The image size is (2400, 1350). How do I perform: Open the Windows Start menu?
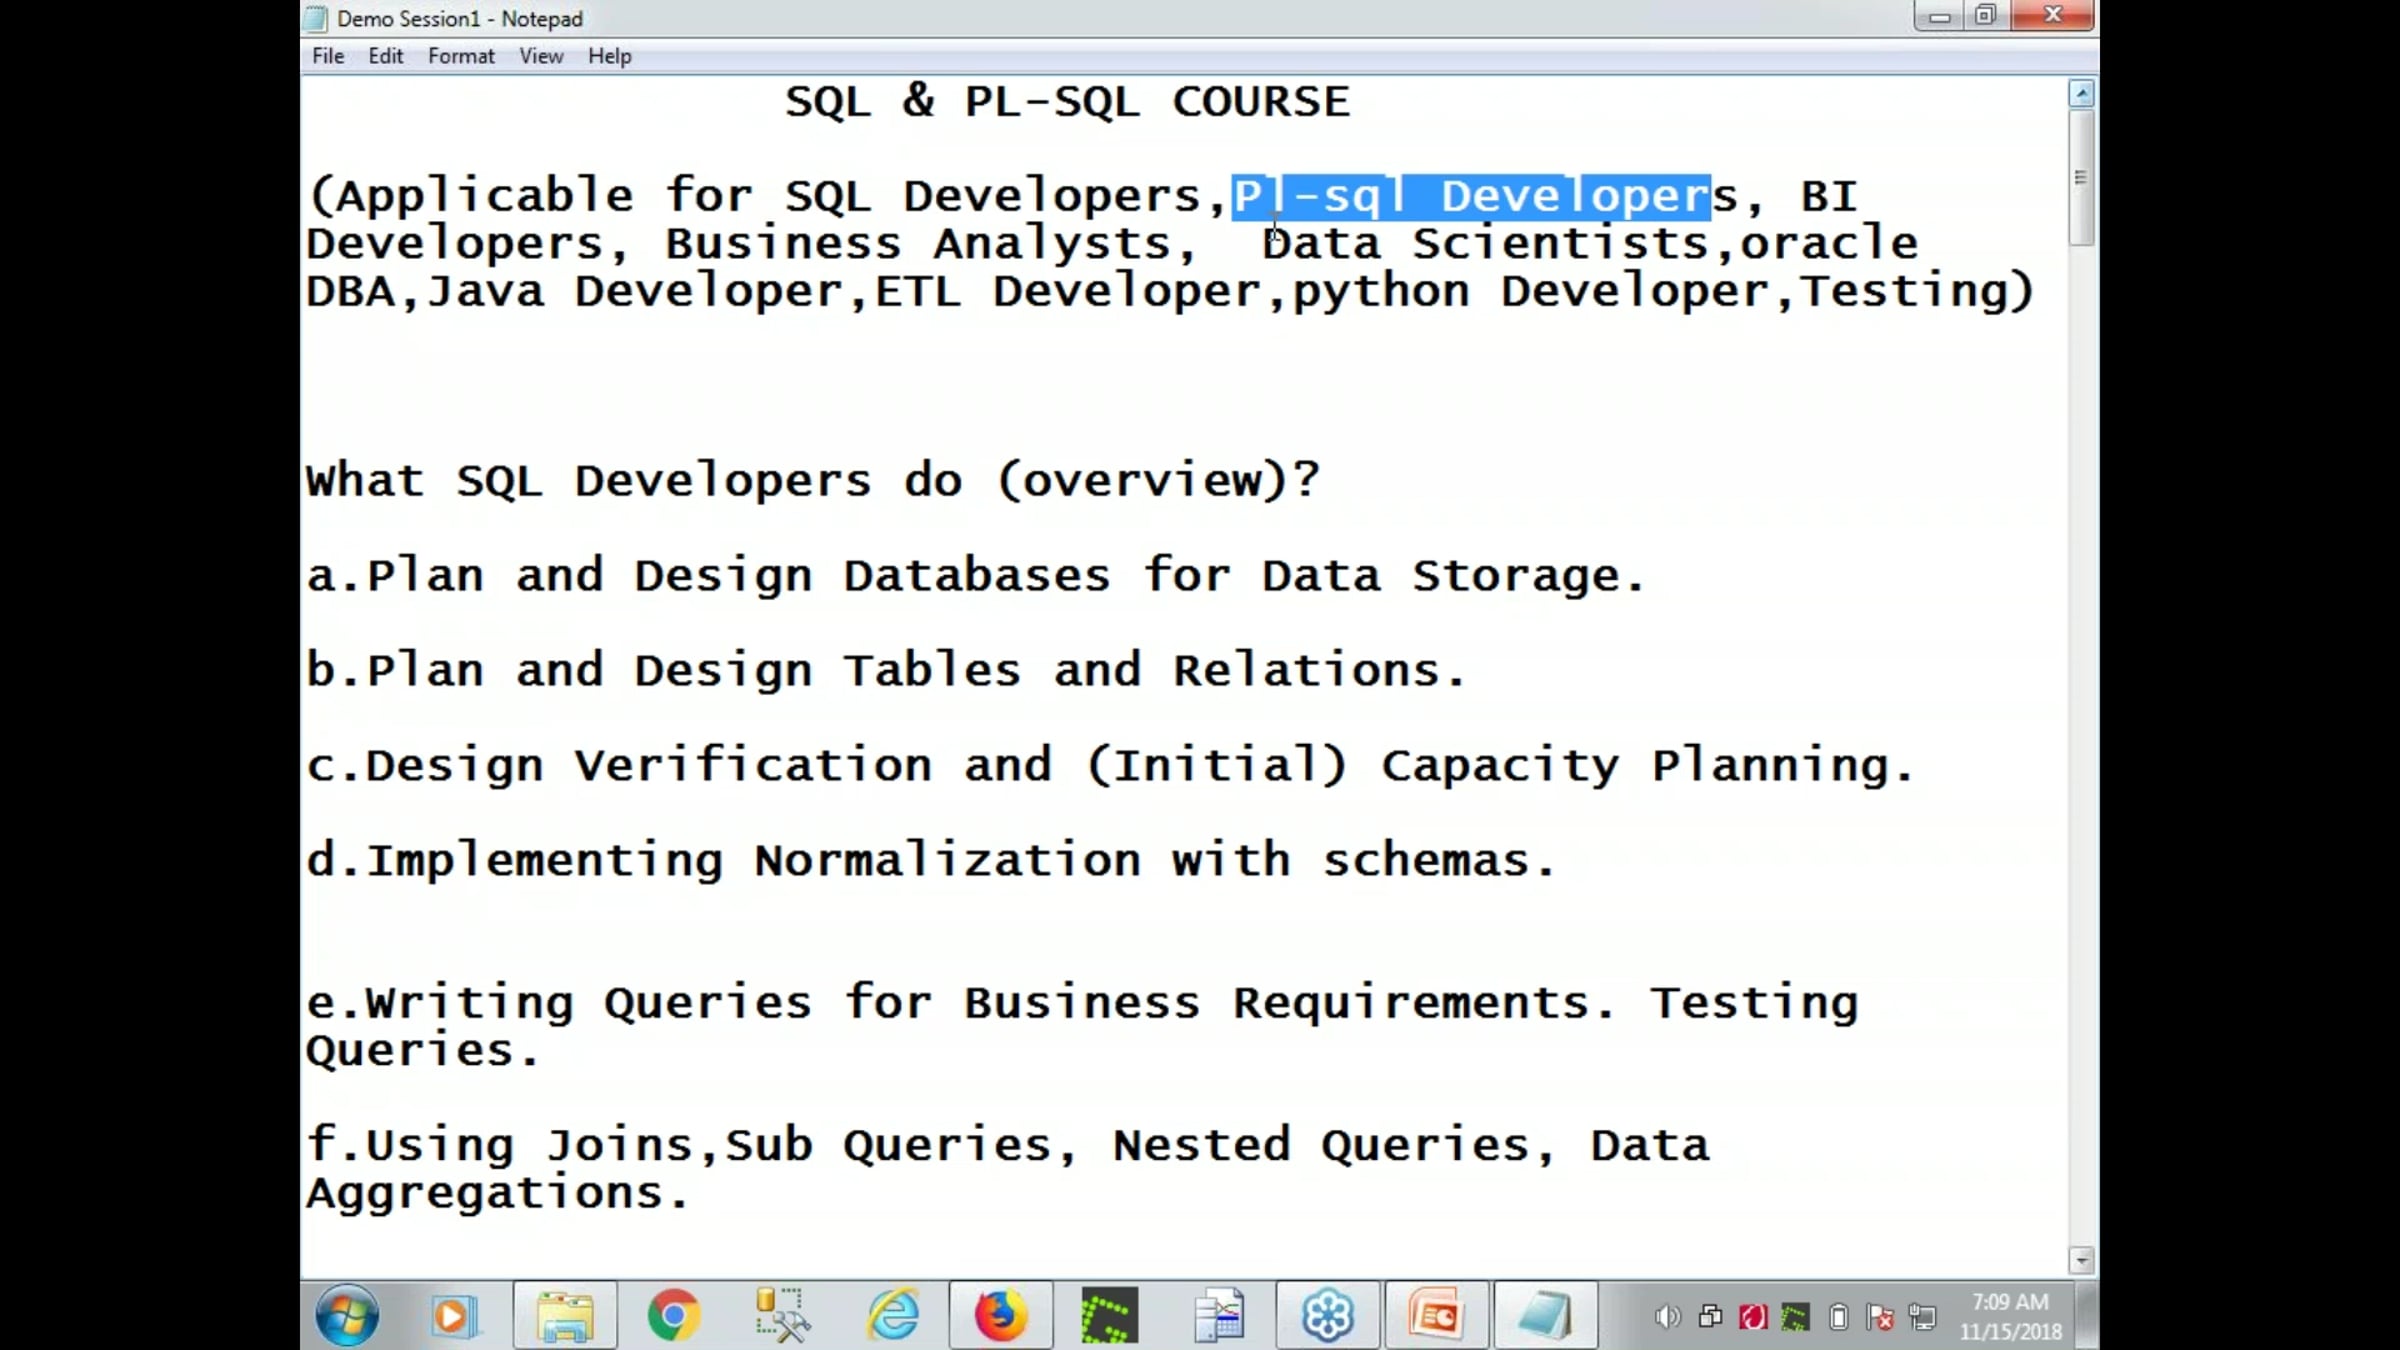point(347,1315)
